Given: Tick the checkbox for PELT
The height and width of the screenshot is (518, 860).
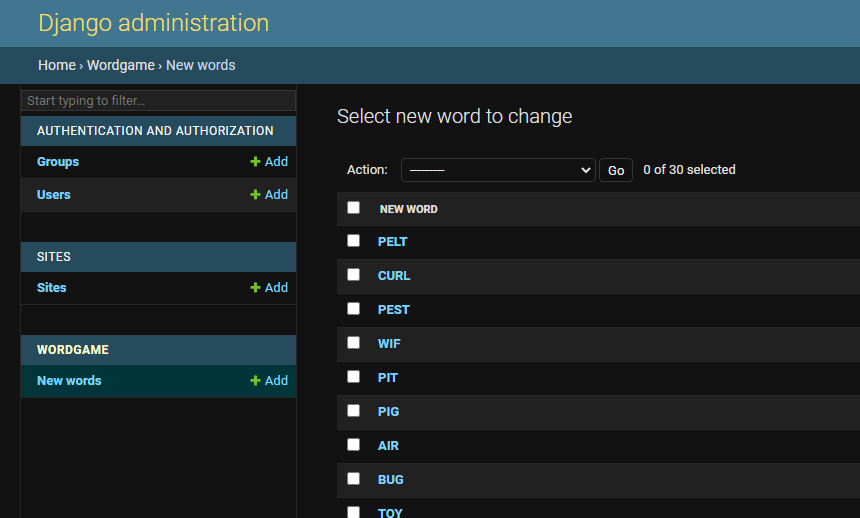Looking at the screenshot, I should (353, 241).
